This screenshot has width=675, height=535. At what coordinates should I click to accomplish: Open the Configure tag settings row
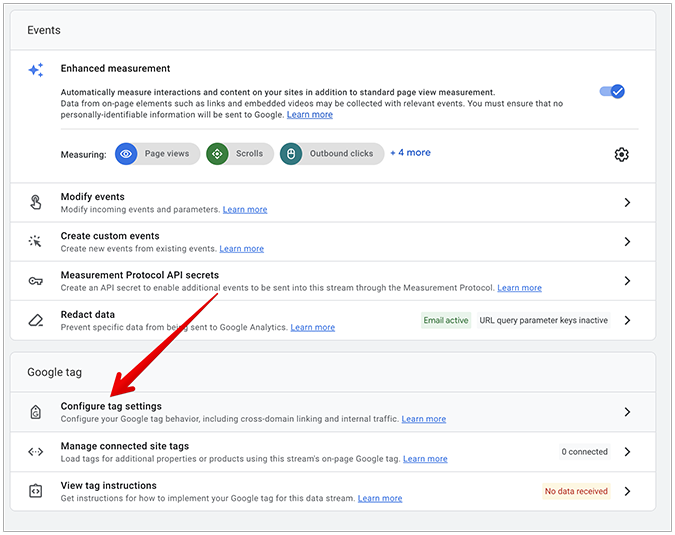tap(333, 412)
